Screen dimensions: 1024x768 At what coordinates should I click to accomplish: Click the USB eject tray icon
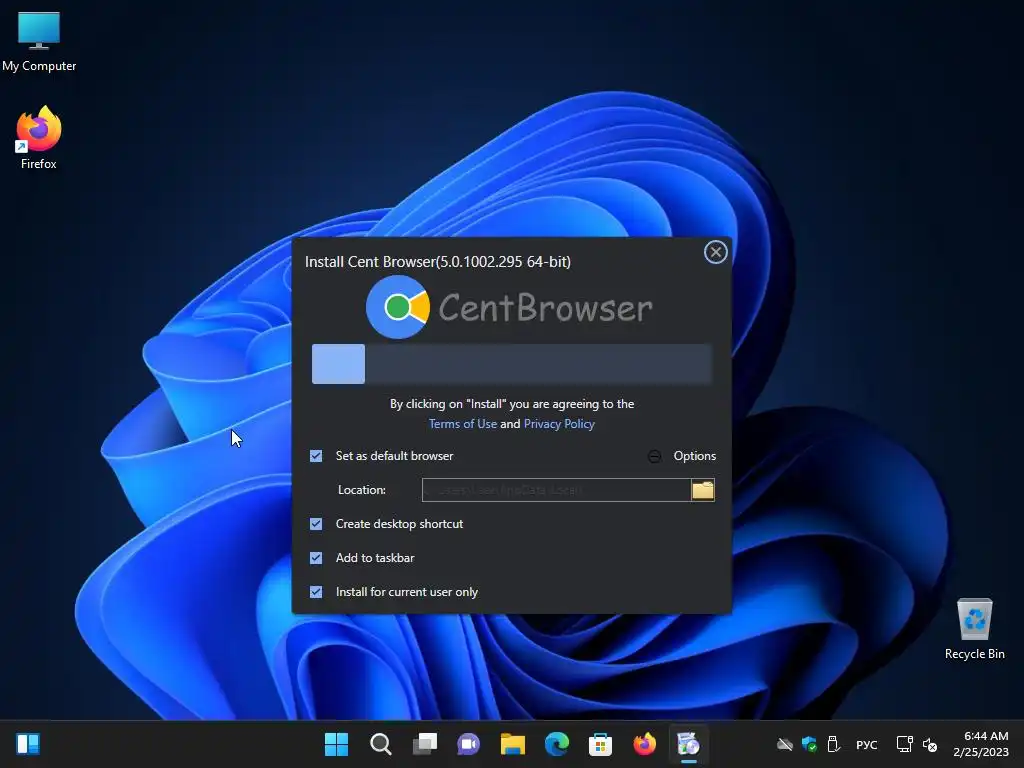pos(833,744)
